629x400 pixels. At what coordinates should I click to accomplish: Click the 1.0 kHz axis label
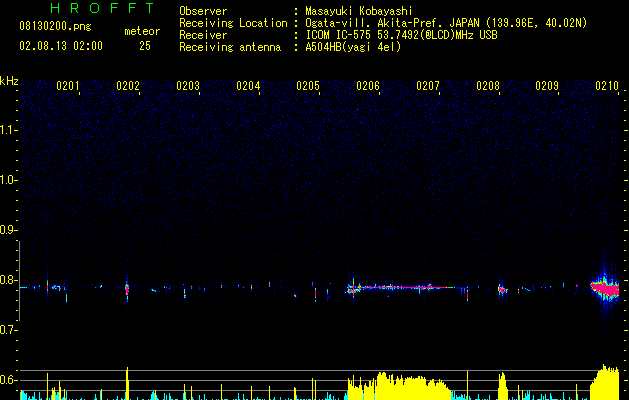[x=7, y=180]
